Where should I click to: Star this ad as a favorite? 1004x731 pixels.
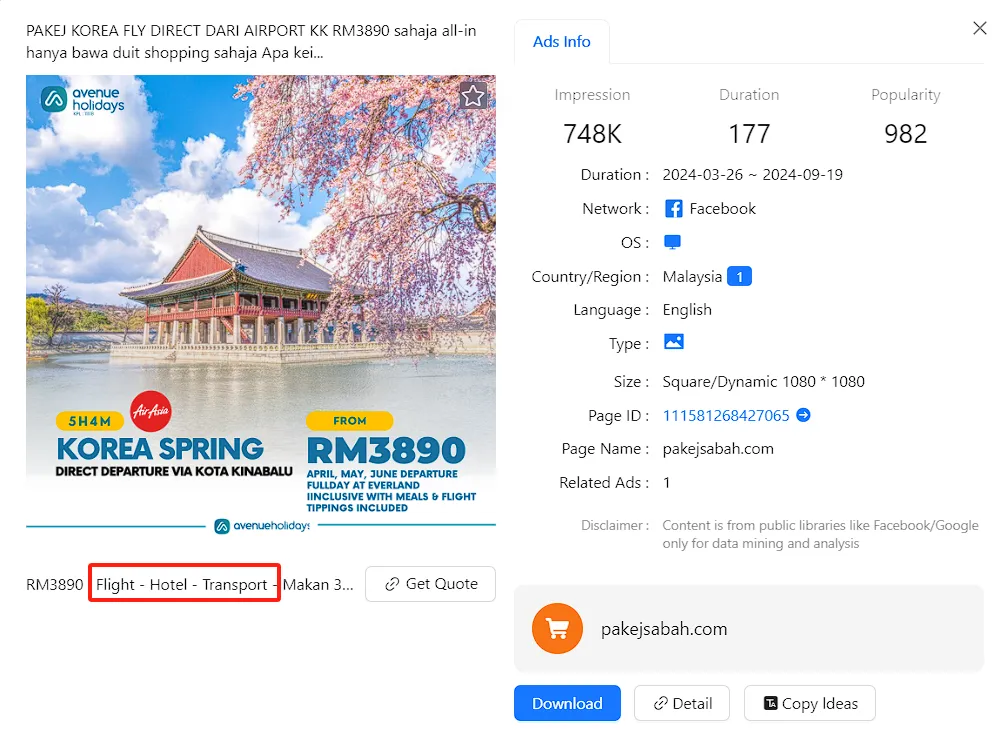473,96
